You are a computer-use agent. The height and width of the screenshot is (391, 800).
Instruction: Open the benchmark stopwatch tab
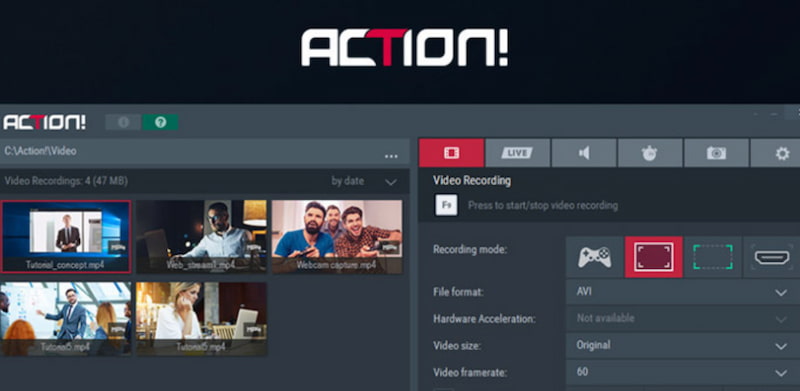tap(649, 153)
